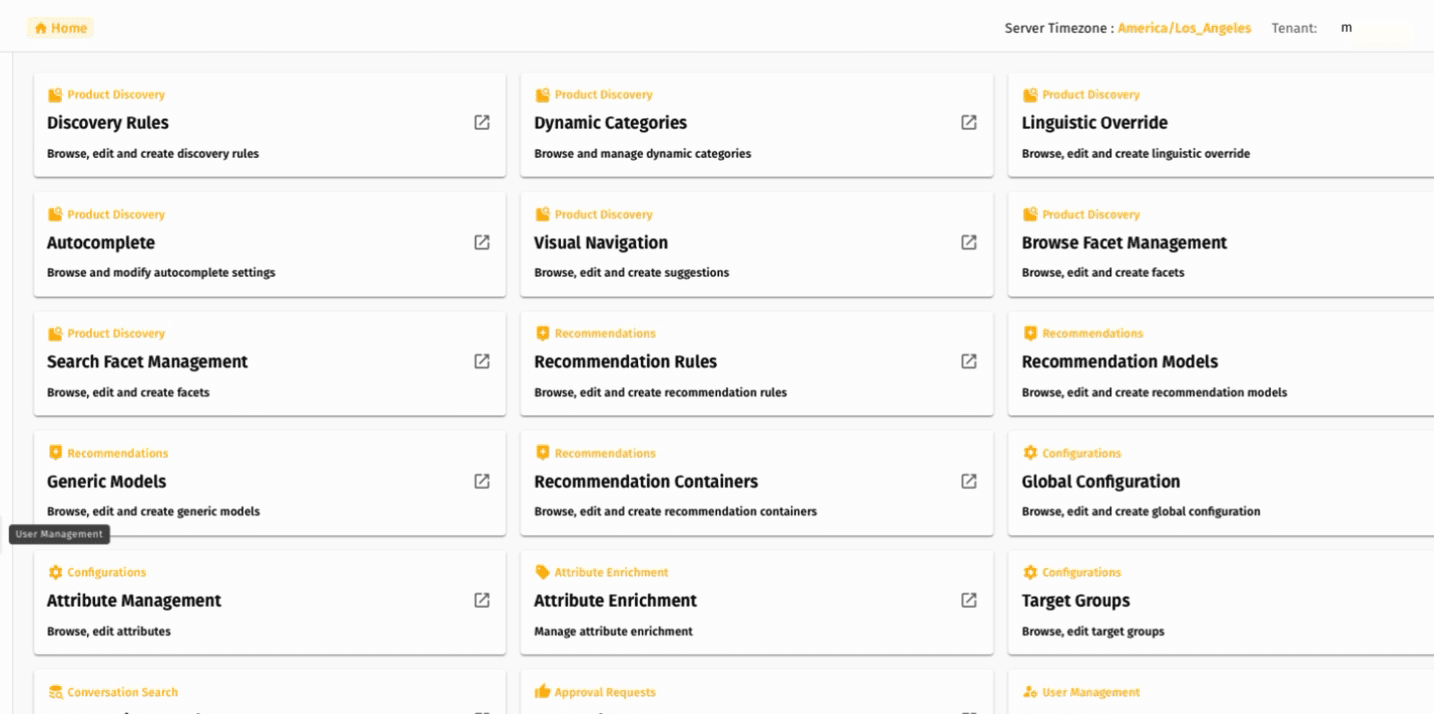Click the Recommendations badge icon above Recommendation Containers

tap(542, 453)
